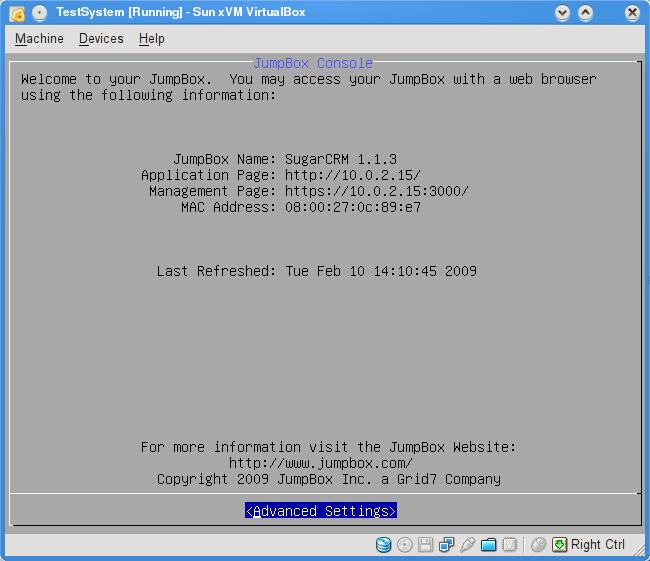Click the window title TestSystem [Running]
The height and width of the screenshot is (561, 650).
pyautogui.click(x=119, y=12)
